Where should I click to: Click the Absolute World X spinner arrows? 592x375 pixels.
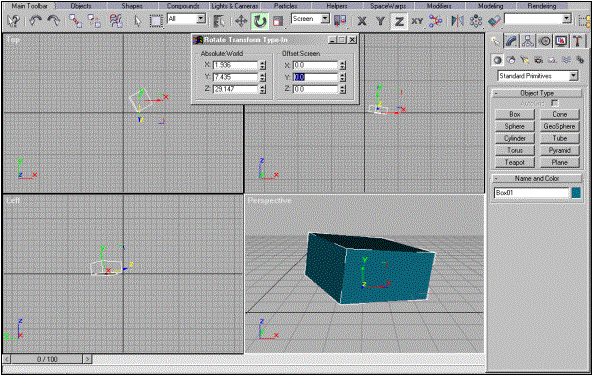[262, 65]
